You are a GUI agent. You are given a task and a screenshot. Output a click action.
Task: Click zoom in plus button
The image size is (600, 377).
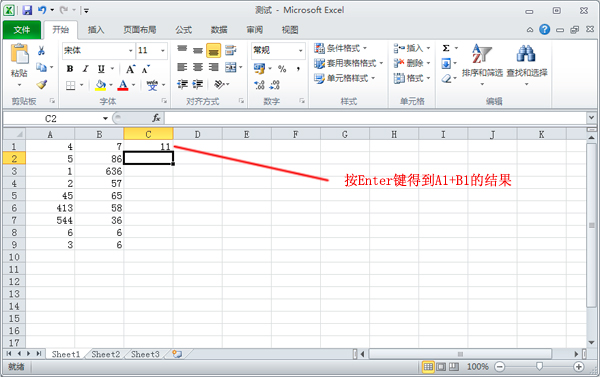[x=579, y=367]
